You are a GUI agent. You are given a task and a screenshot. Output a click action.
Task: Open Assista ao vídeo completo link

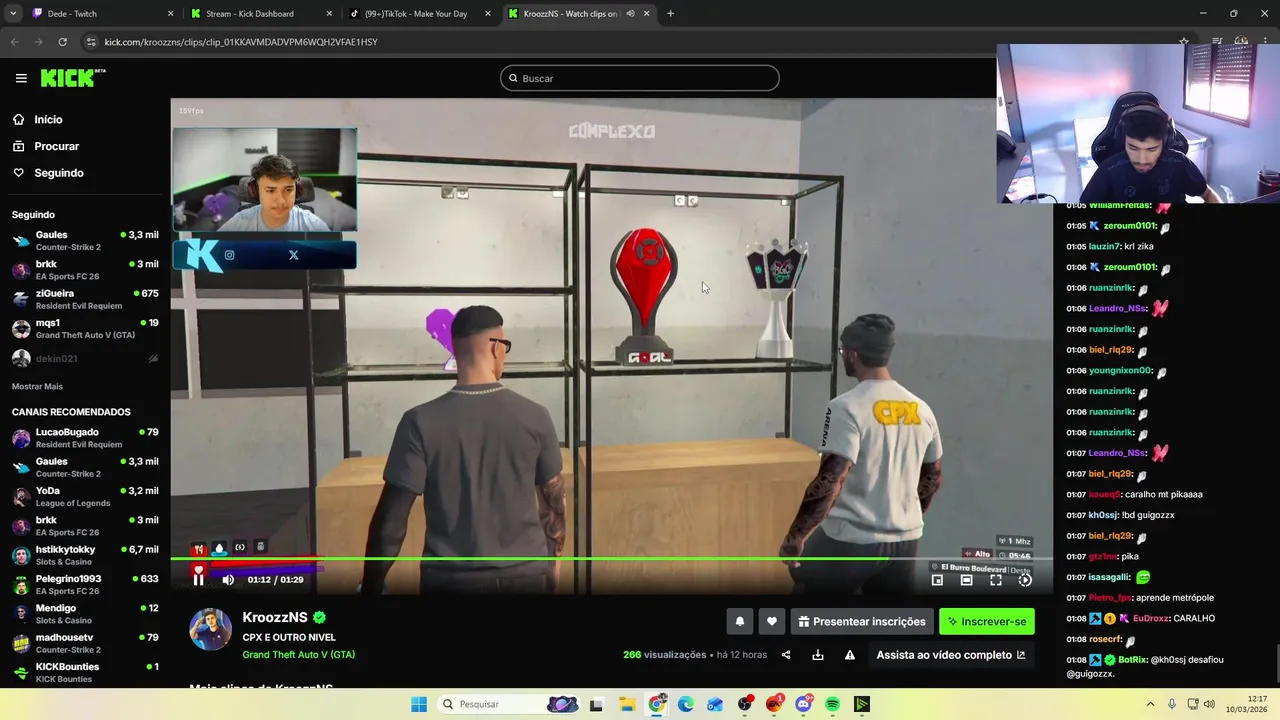pyautogui.click(x=950, y=655)
